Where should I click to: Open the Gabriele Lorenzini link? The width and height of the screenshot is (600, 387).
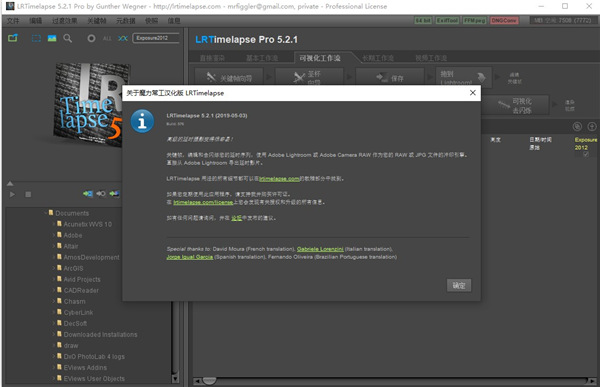click(320, 249)
